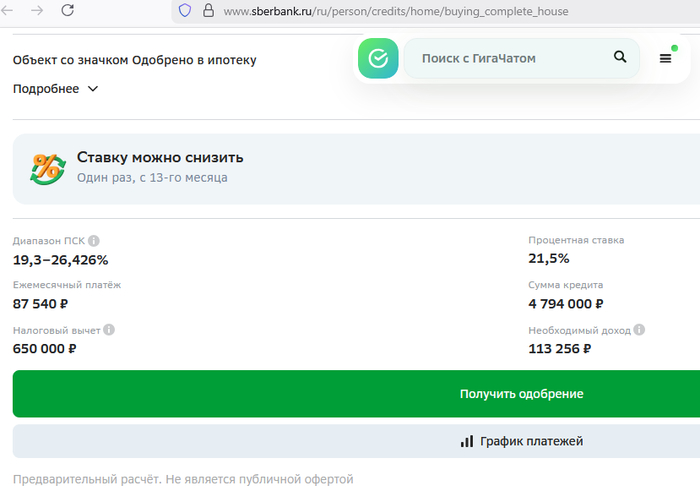
Task: Click the magnifier search icon
Action: (x=620, y=58)
